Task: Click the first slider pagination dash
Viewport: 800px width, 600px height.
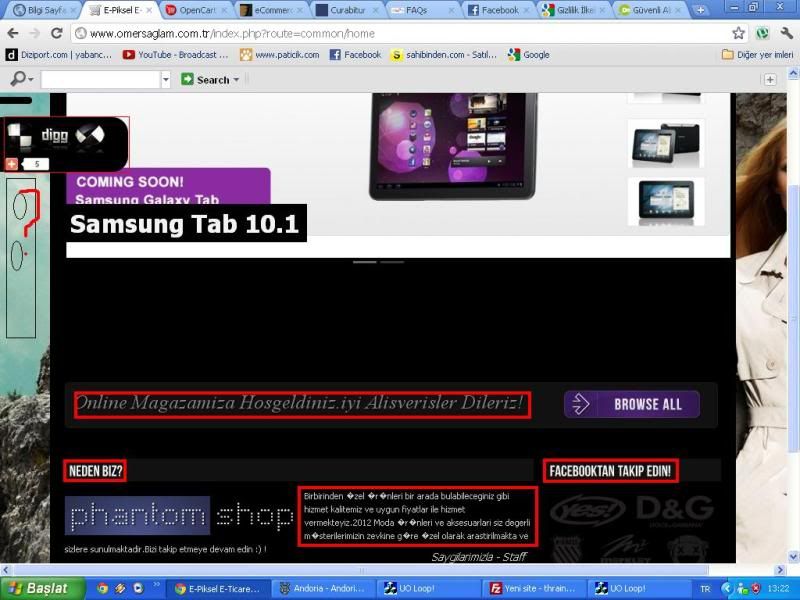Action: click(x=365, y=262)
